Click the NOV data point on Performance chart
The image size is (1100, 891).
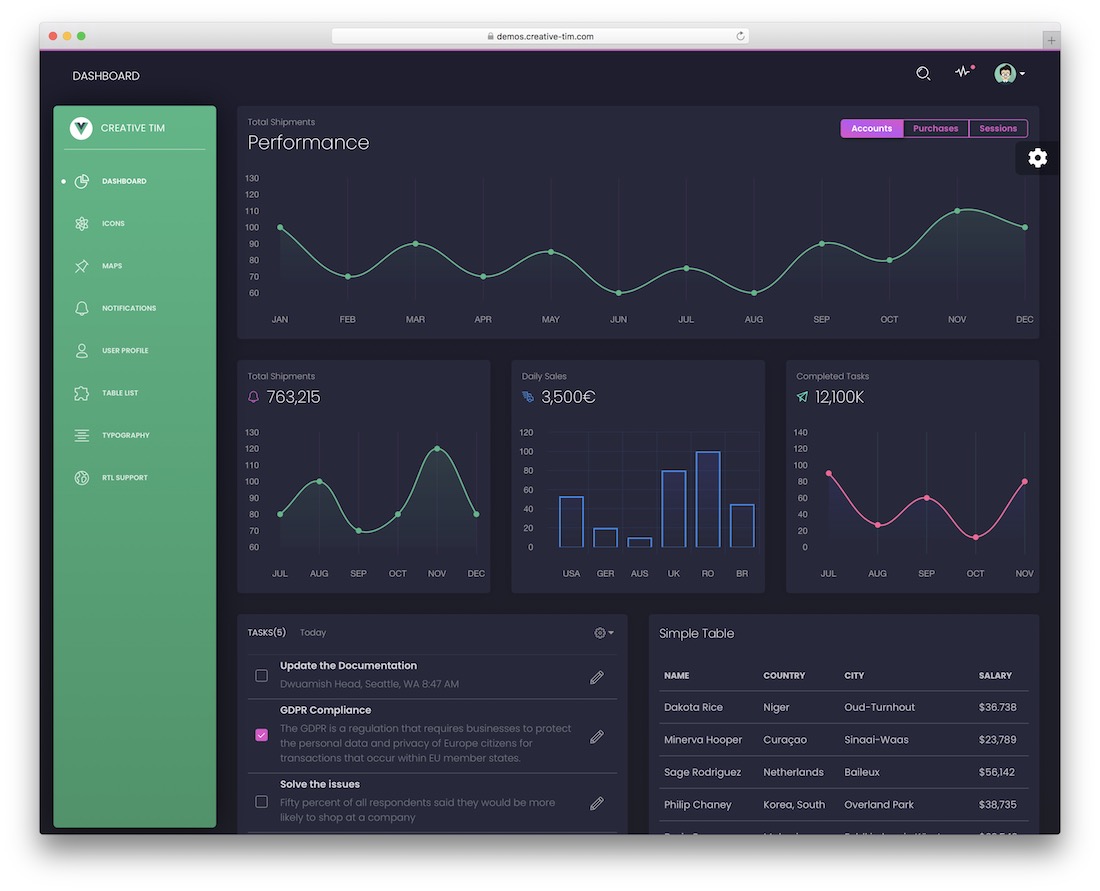point(957,210)
